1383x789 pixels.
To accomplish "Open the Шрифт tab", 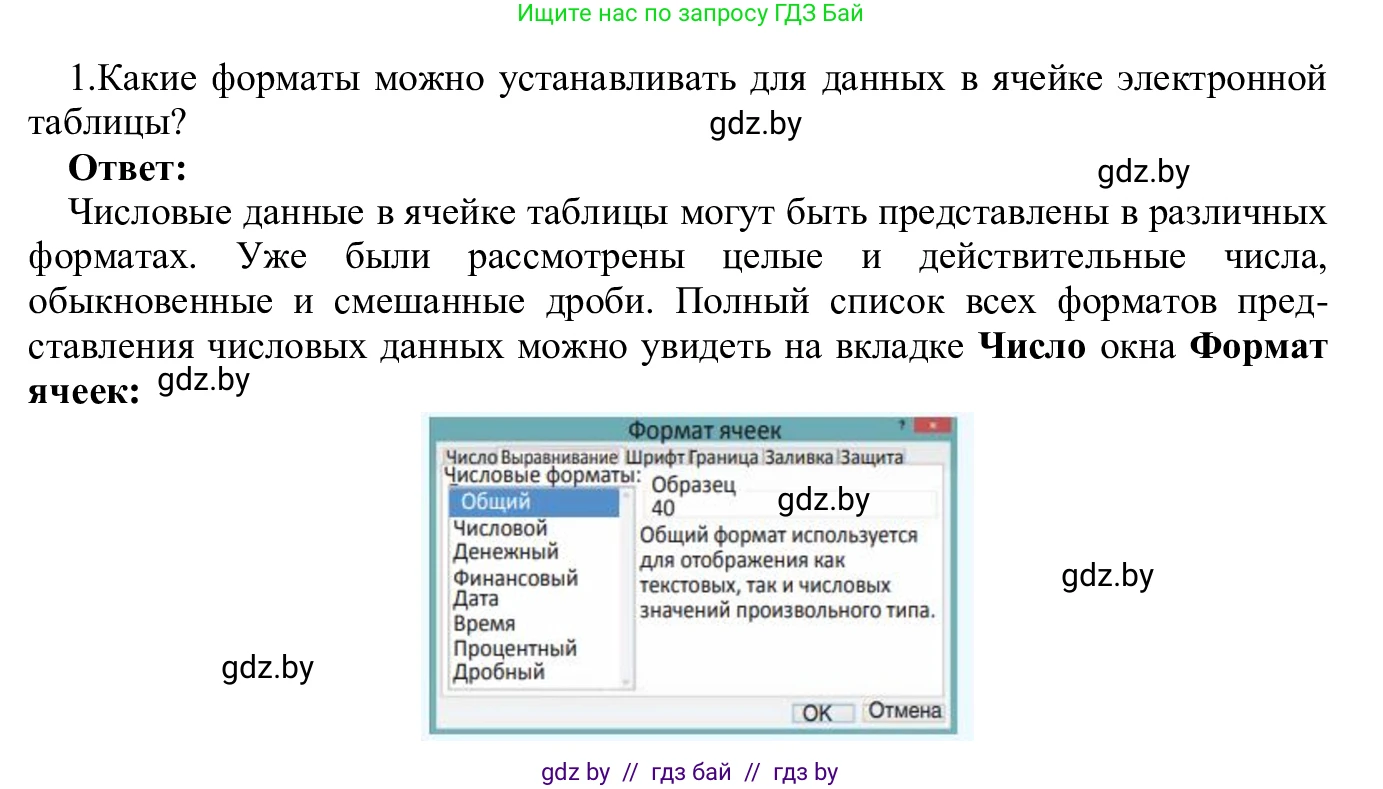I will (x=651, y=456).
